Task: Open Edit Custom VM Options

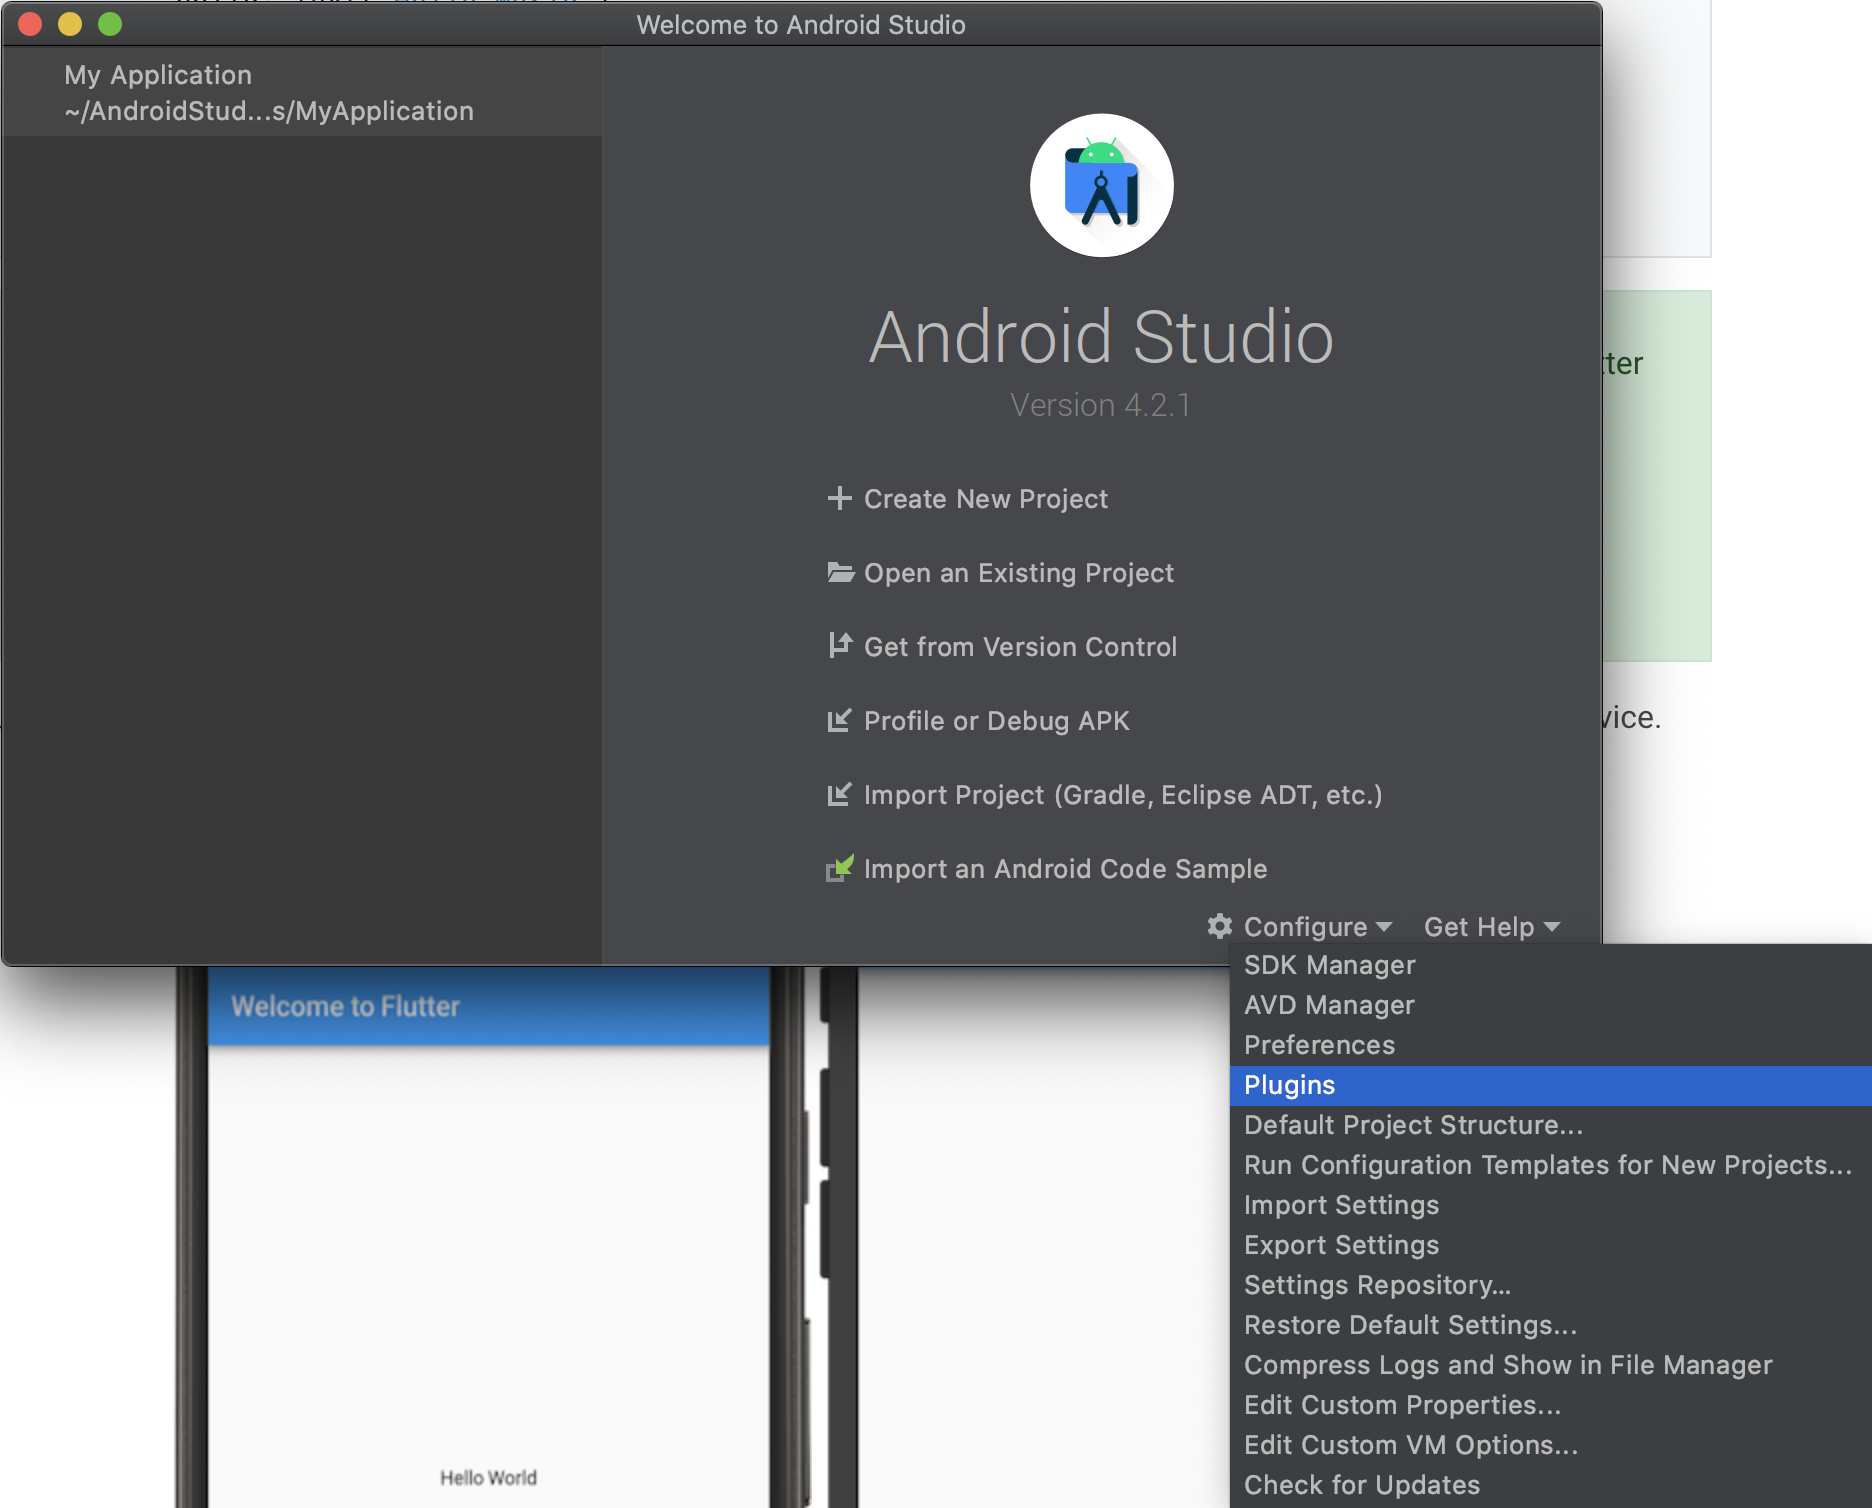Action: pos(1550,1445)
